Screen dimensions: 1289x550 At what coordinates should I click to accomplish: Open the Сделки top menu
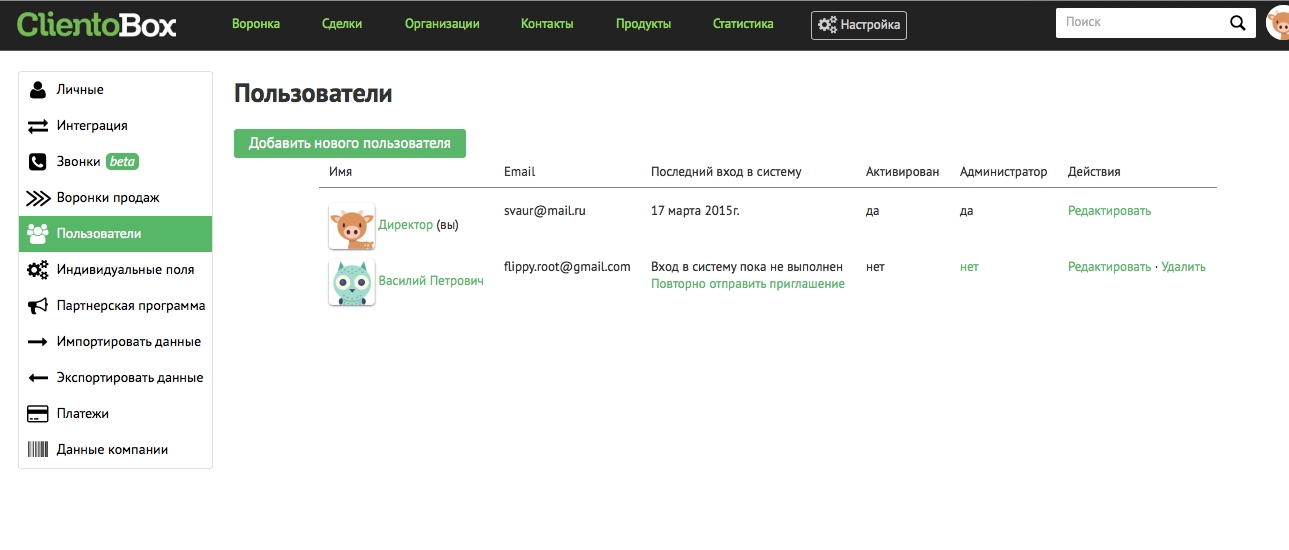pyautogui.click(x=342, y=24)
